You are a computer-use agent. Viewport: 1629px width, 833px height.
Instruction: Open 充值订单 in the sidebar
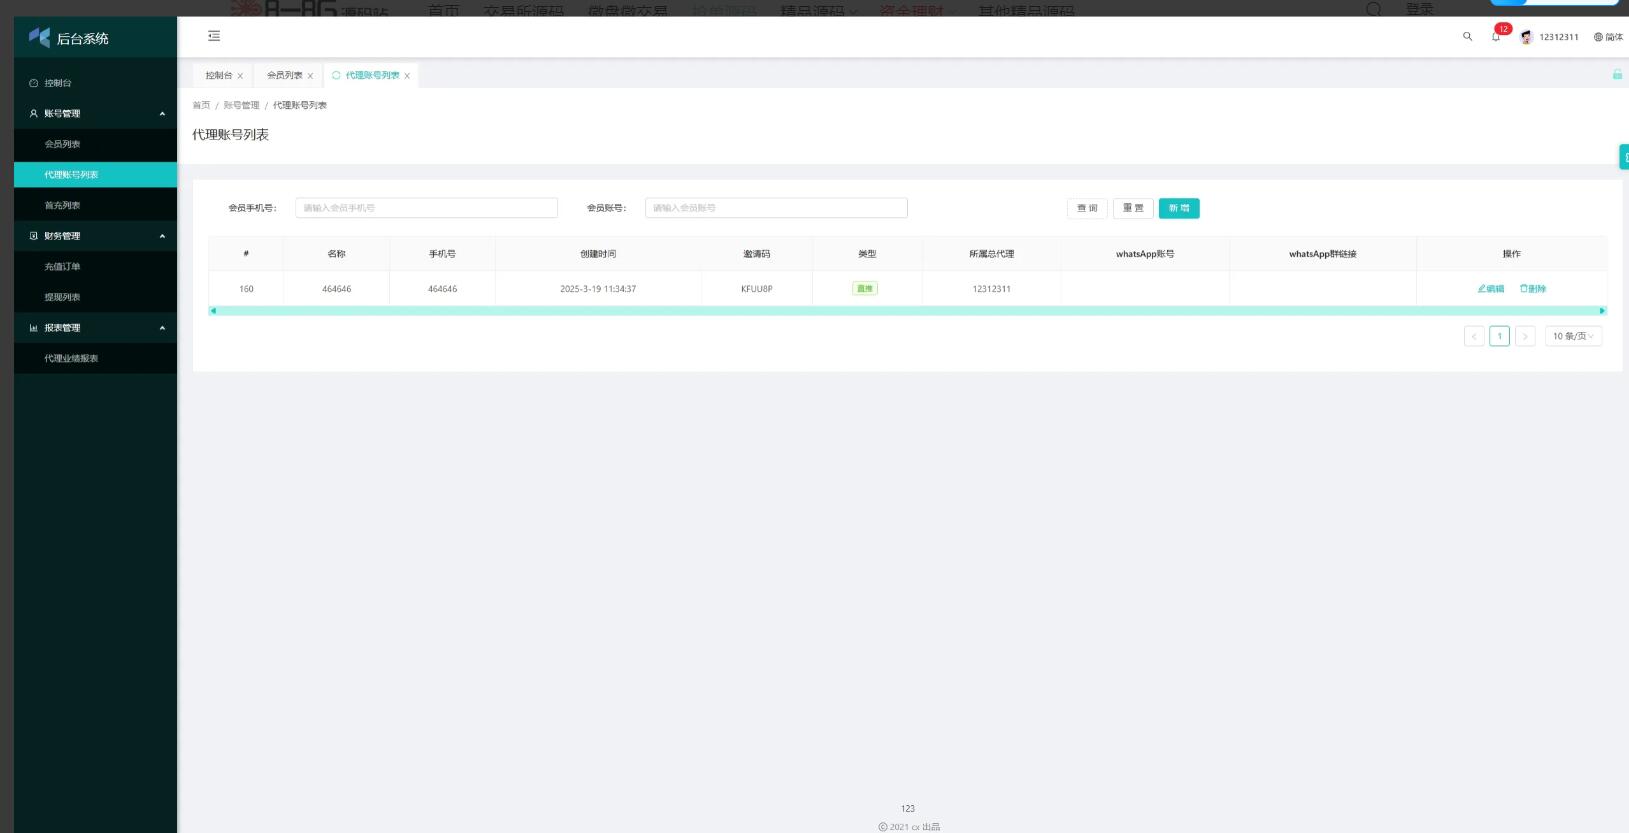tap(62, 267)
